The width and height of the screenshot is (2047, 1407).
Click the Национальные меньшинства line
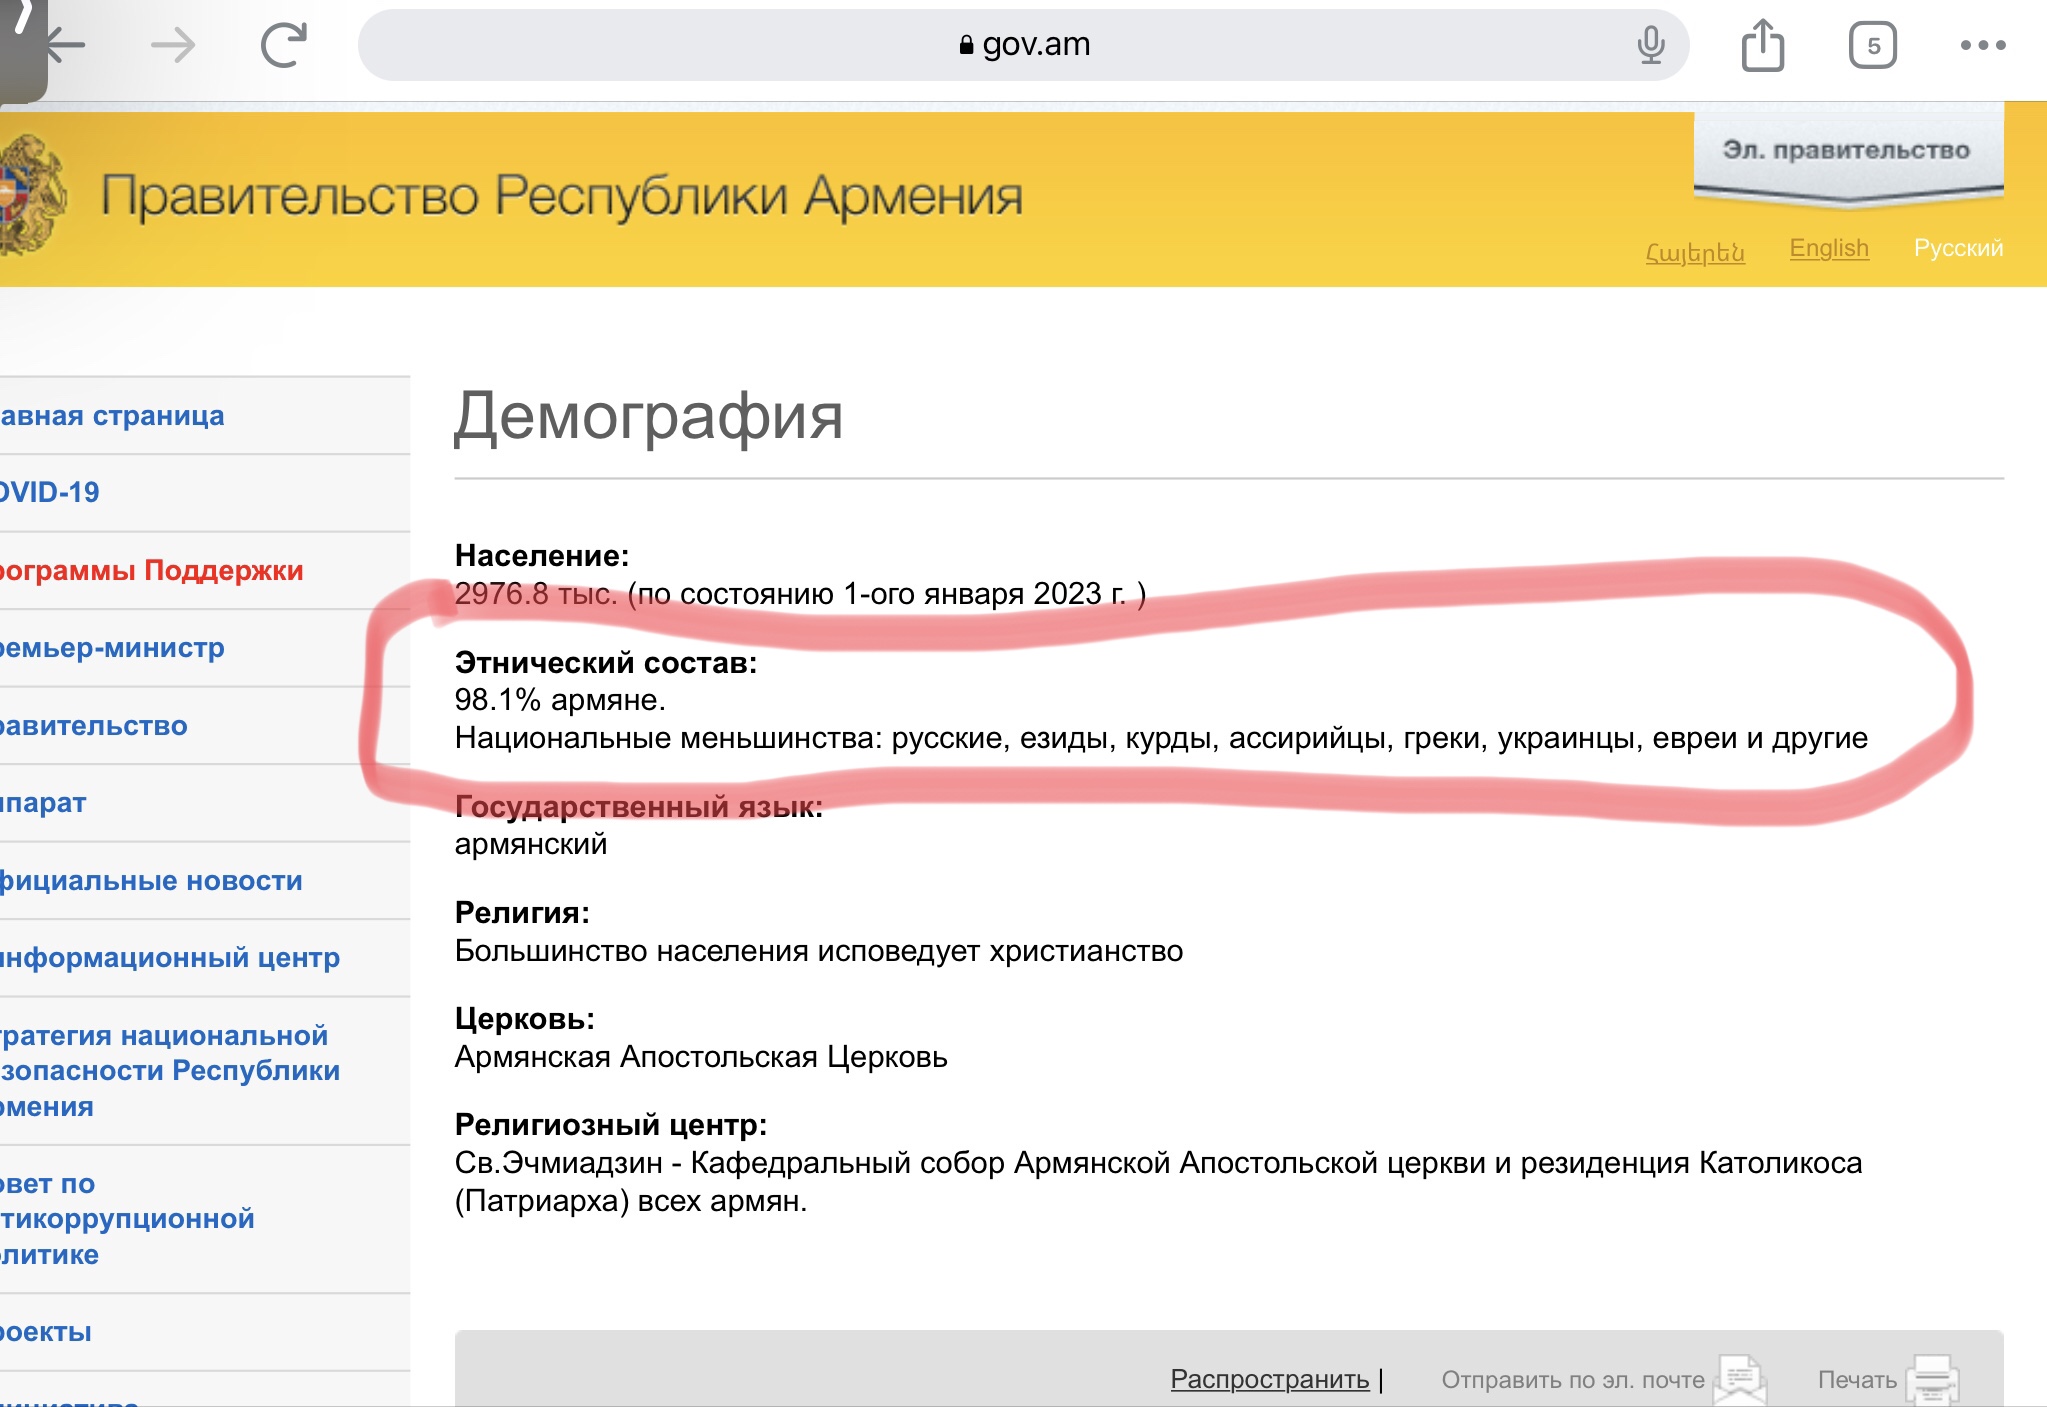click(1161, 738)
